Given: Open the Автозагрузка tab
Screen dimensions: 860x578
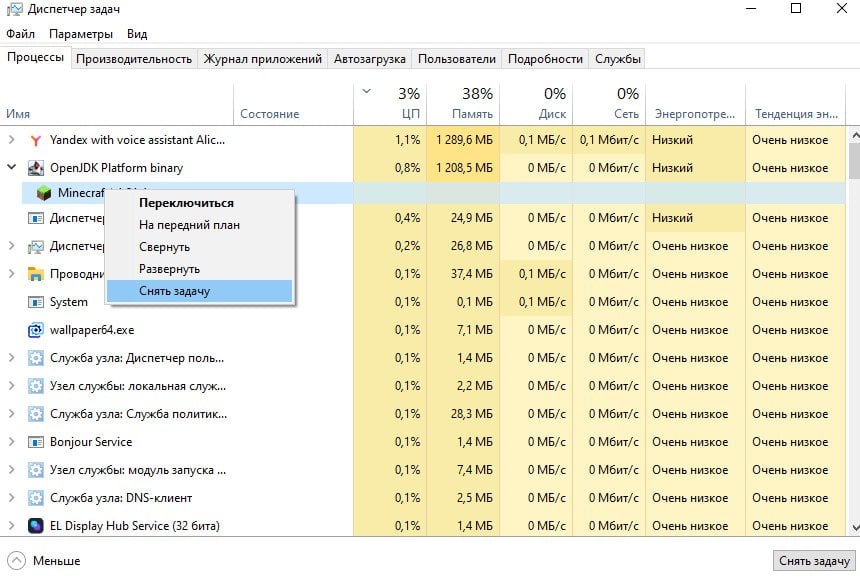Looking at the screenshot, I should (x=370, y=59).
